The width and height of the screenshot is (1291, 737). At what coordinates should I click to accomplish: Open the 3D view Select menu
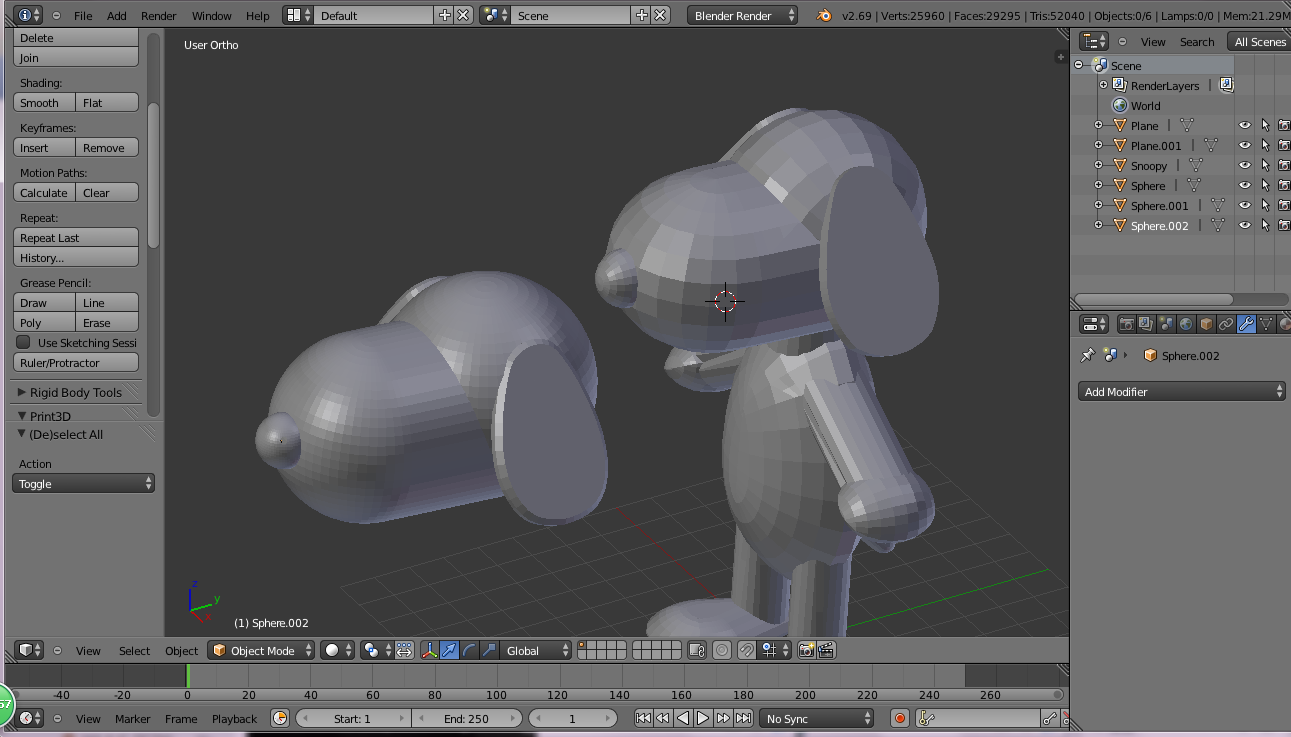tap(134, 650)
